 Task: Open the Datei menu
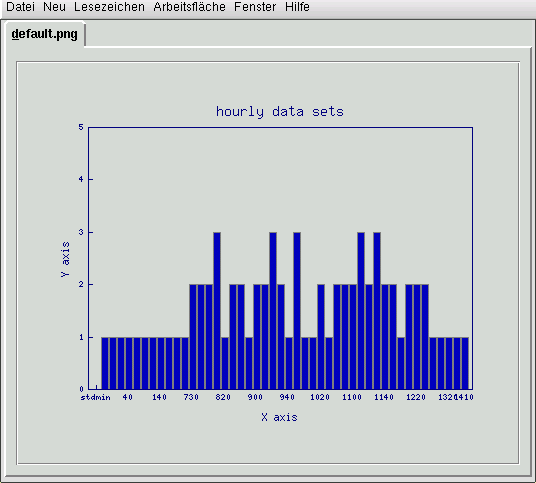(x=20, y=7)
